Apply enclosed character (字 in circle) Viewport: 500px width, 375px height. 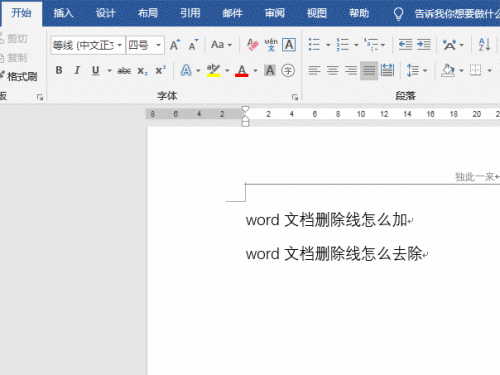pos(288,70)
